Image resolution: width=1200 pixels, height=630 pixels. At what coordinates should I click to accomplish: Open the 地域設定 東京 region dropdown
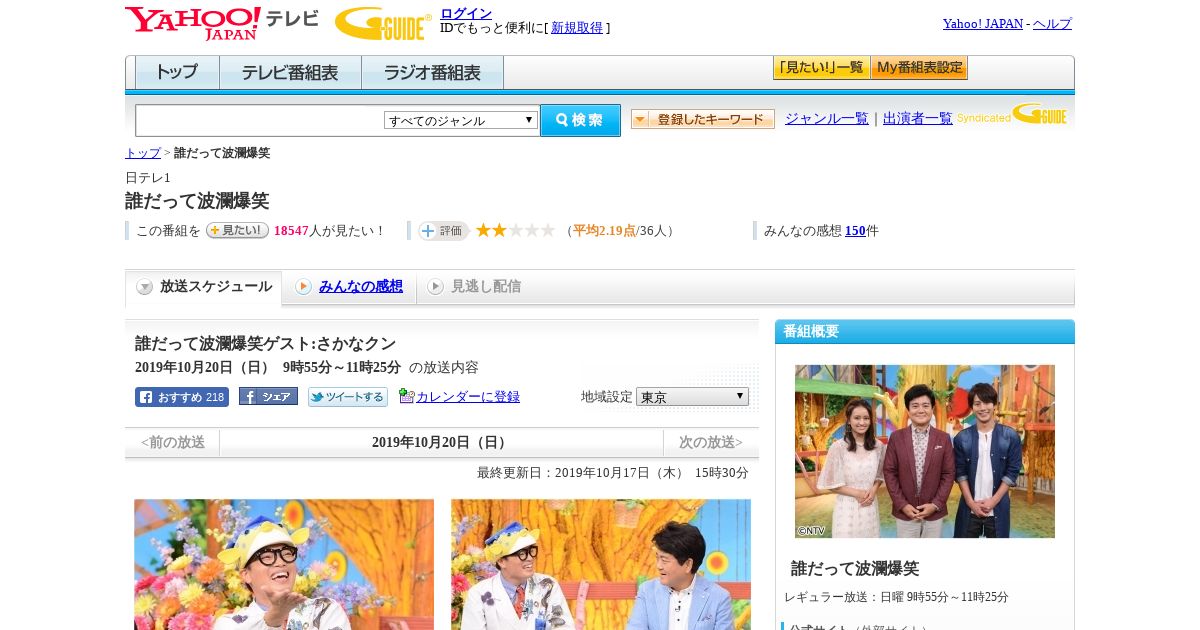(x=692, y=396)
